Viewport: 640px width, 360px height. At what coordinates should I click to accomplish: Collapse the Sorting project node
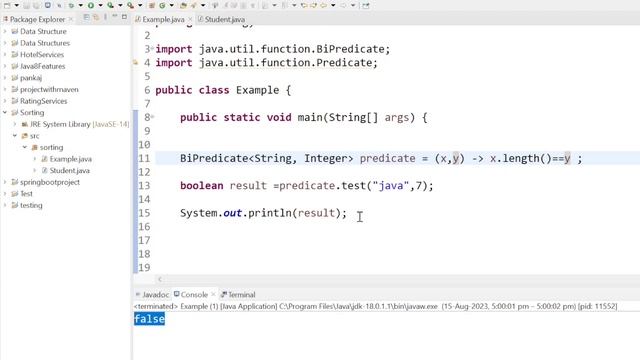[x=5, y=112]
